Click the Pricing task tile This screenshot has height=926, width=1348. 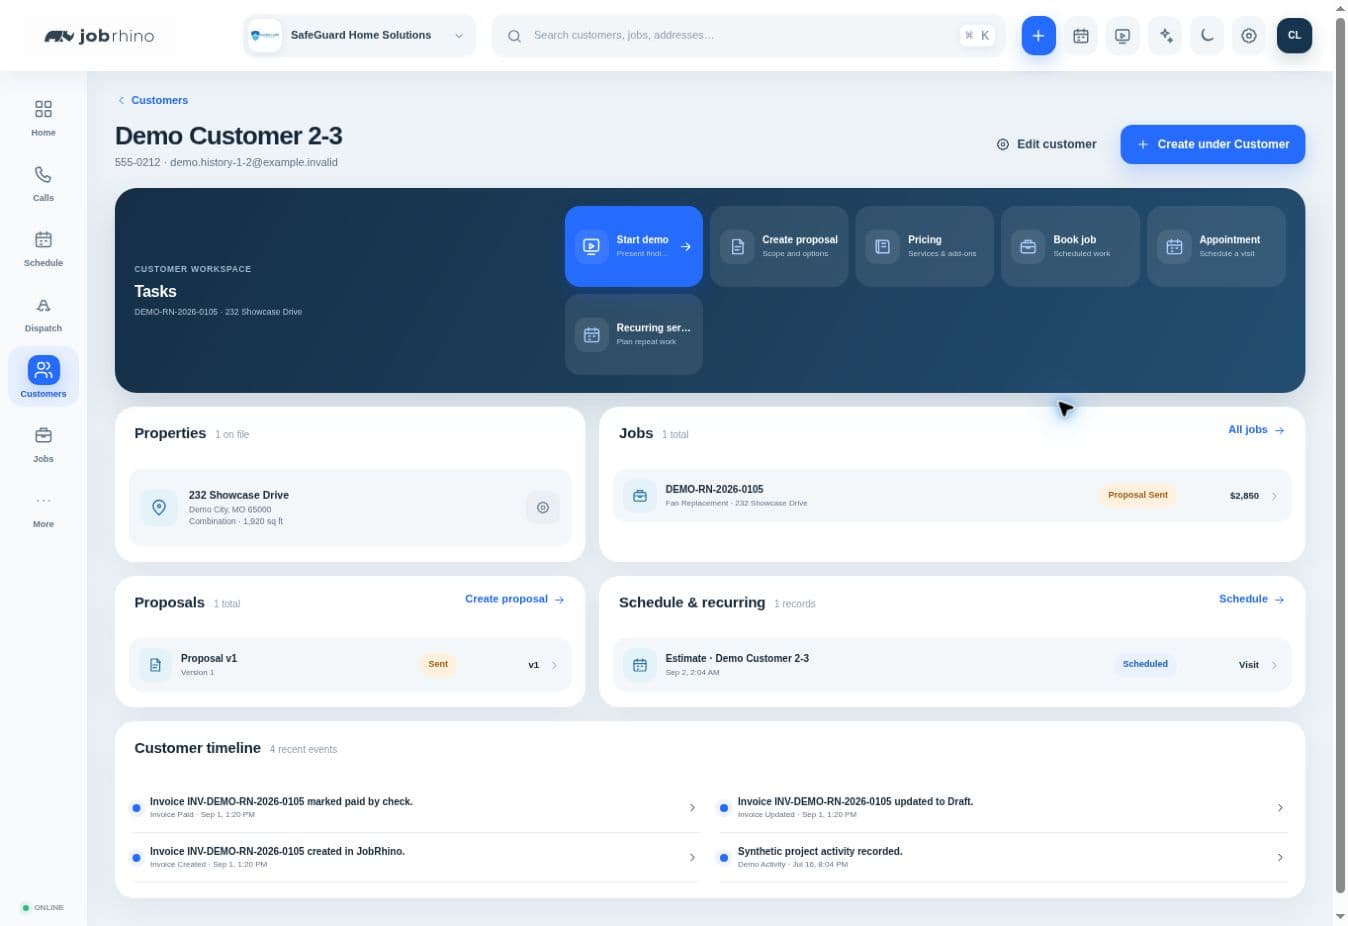click(x=925, y=246)
